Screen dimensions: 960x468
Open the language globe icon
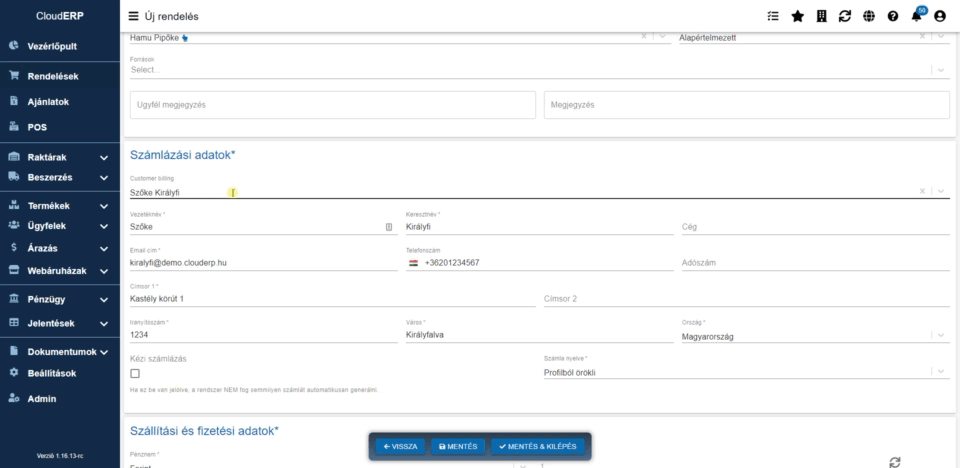click(x=869, y=16)
